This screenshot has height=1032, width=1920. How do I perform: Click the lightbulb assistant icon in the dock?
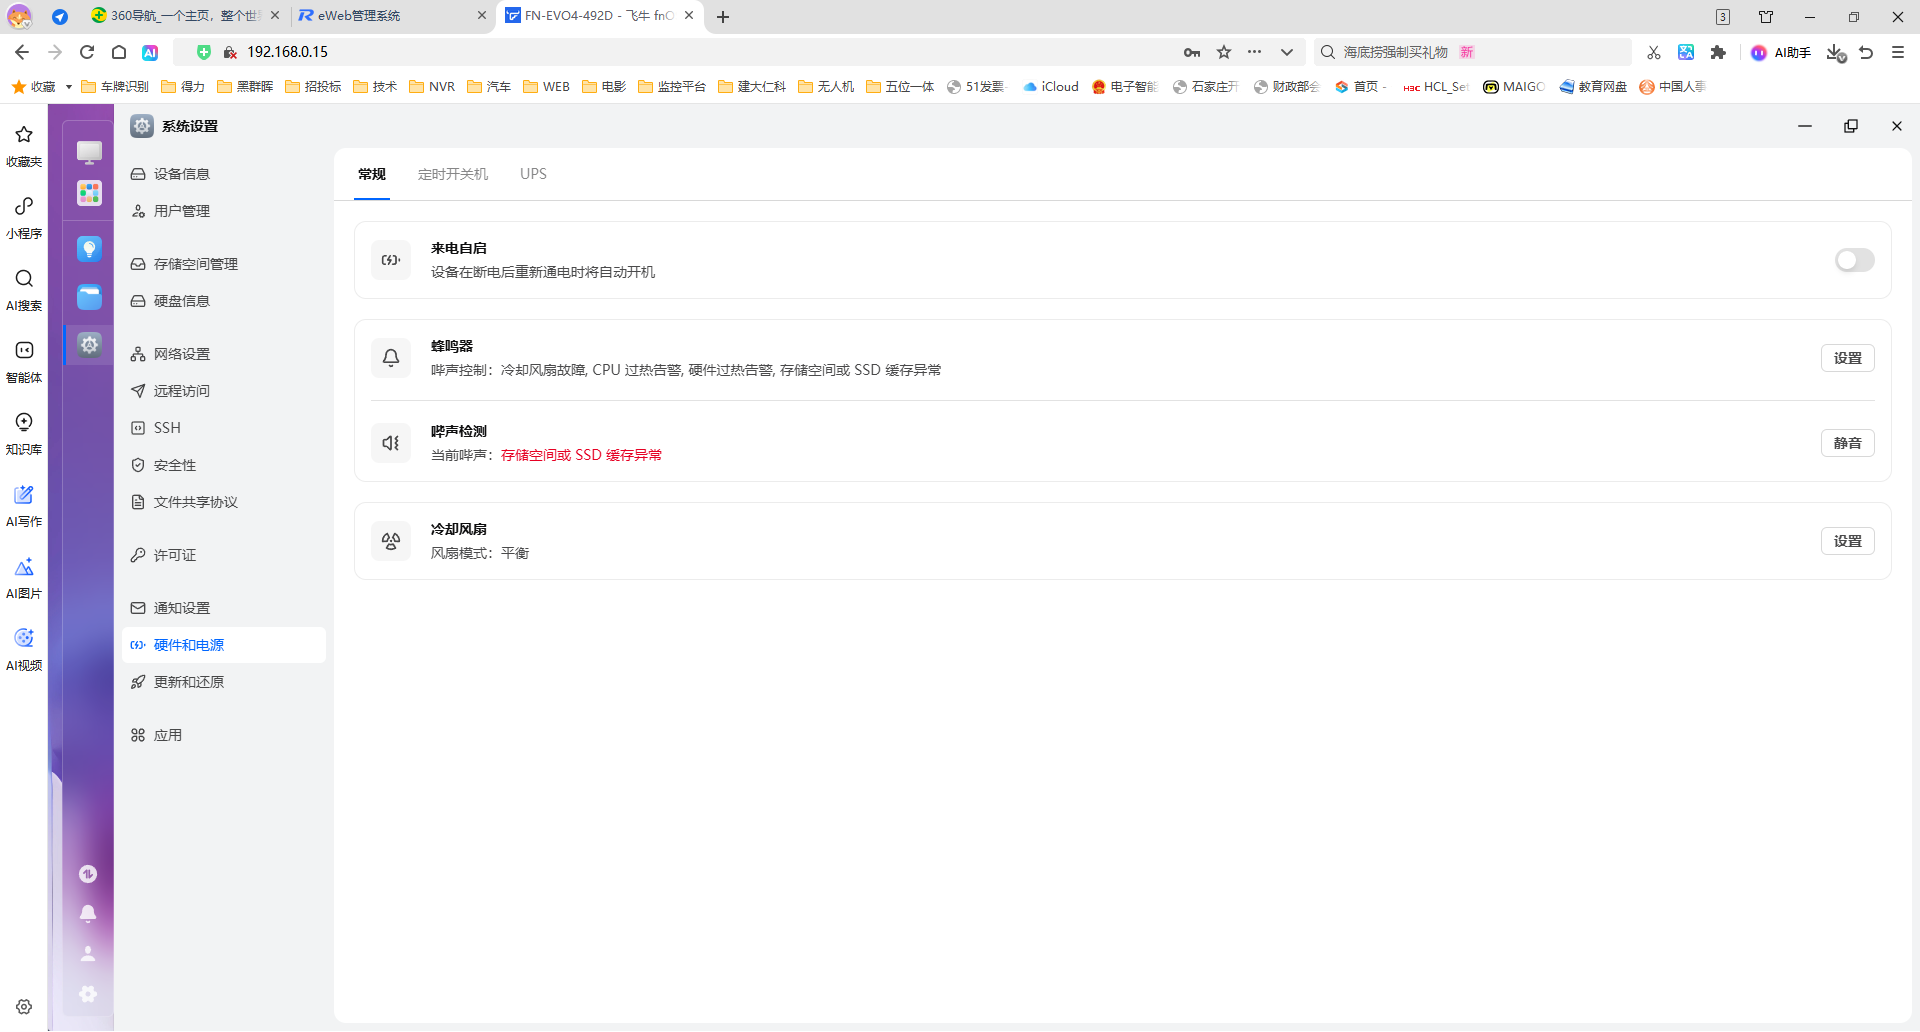89,248
